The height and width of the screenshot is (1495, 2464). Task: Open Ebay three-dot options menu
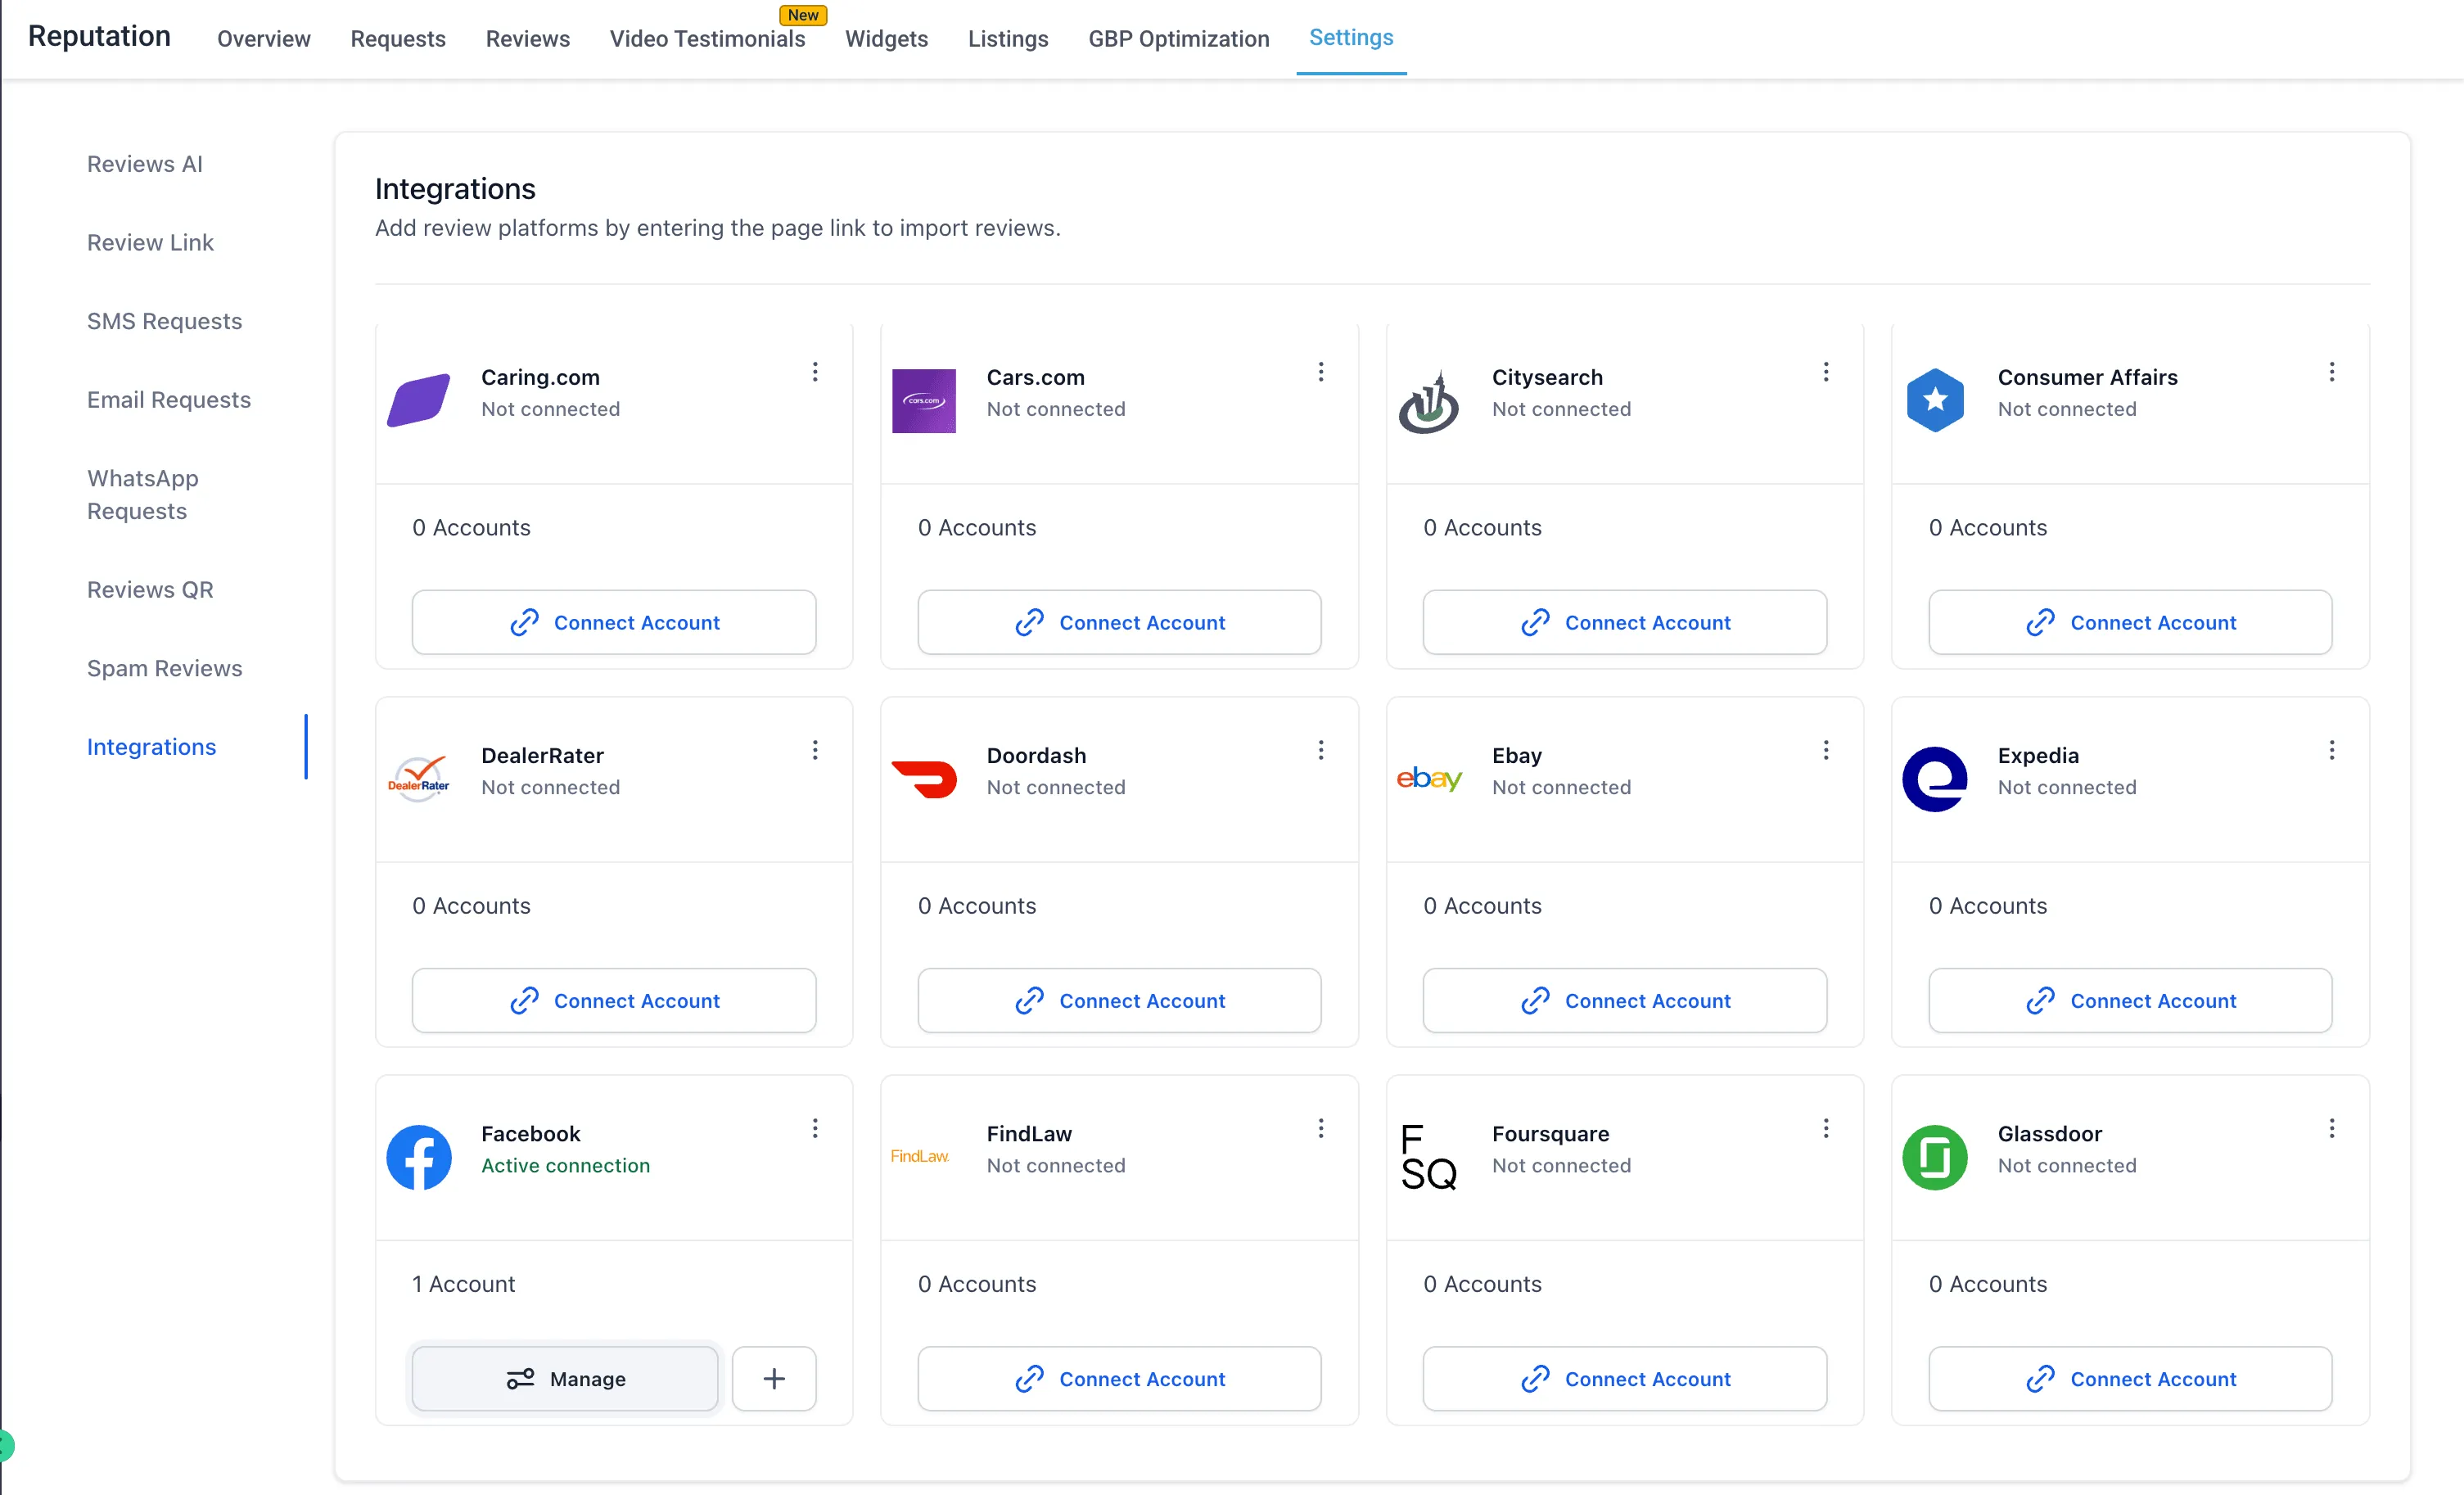point(1825,750)
